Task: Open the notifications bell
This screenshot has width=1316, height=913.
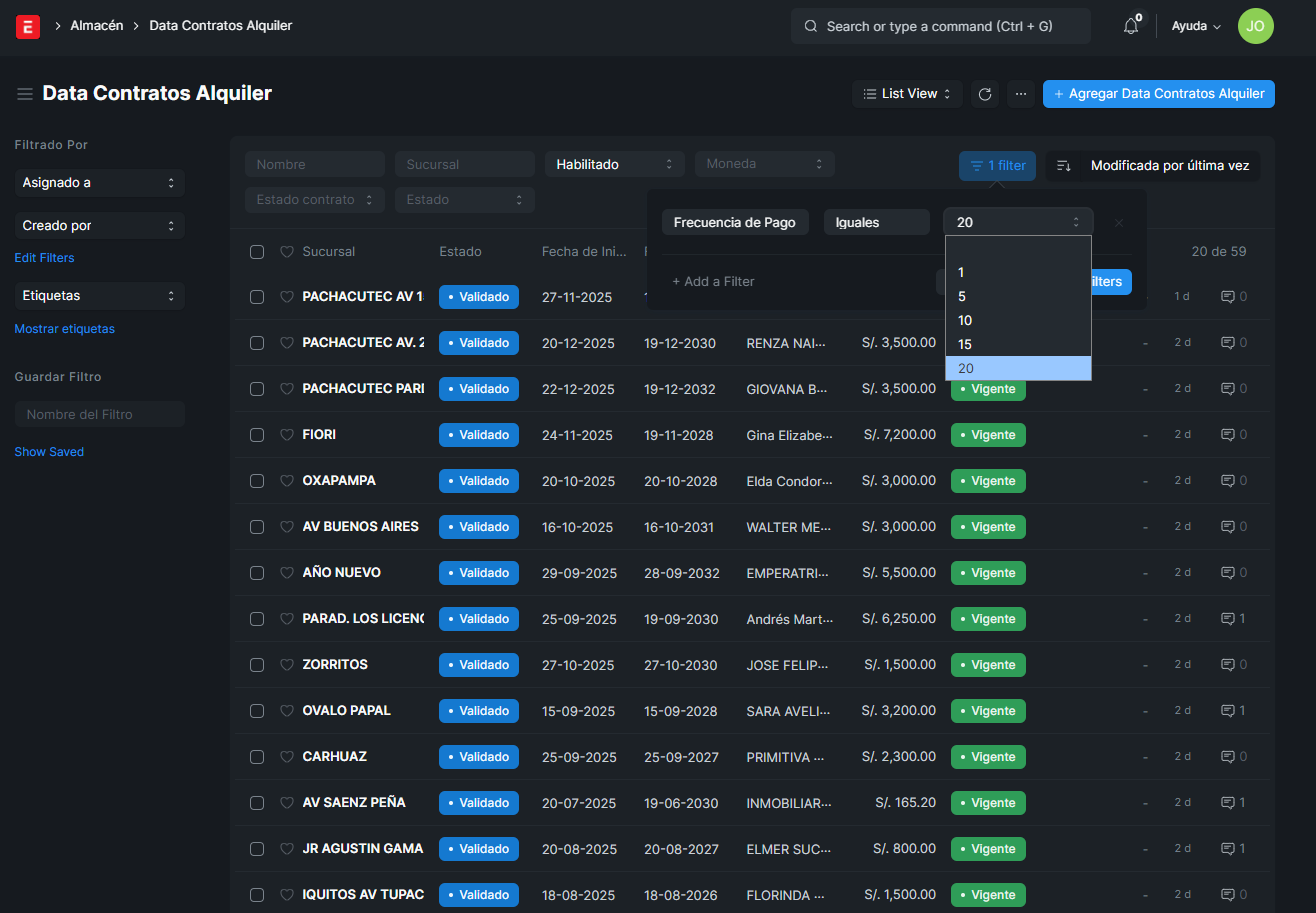Action: 1131,27
